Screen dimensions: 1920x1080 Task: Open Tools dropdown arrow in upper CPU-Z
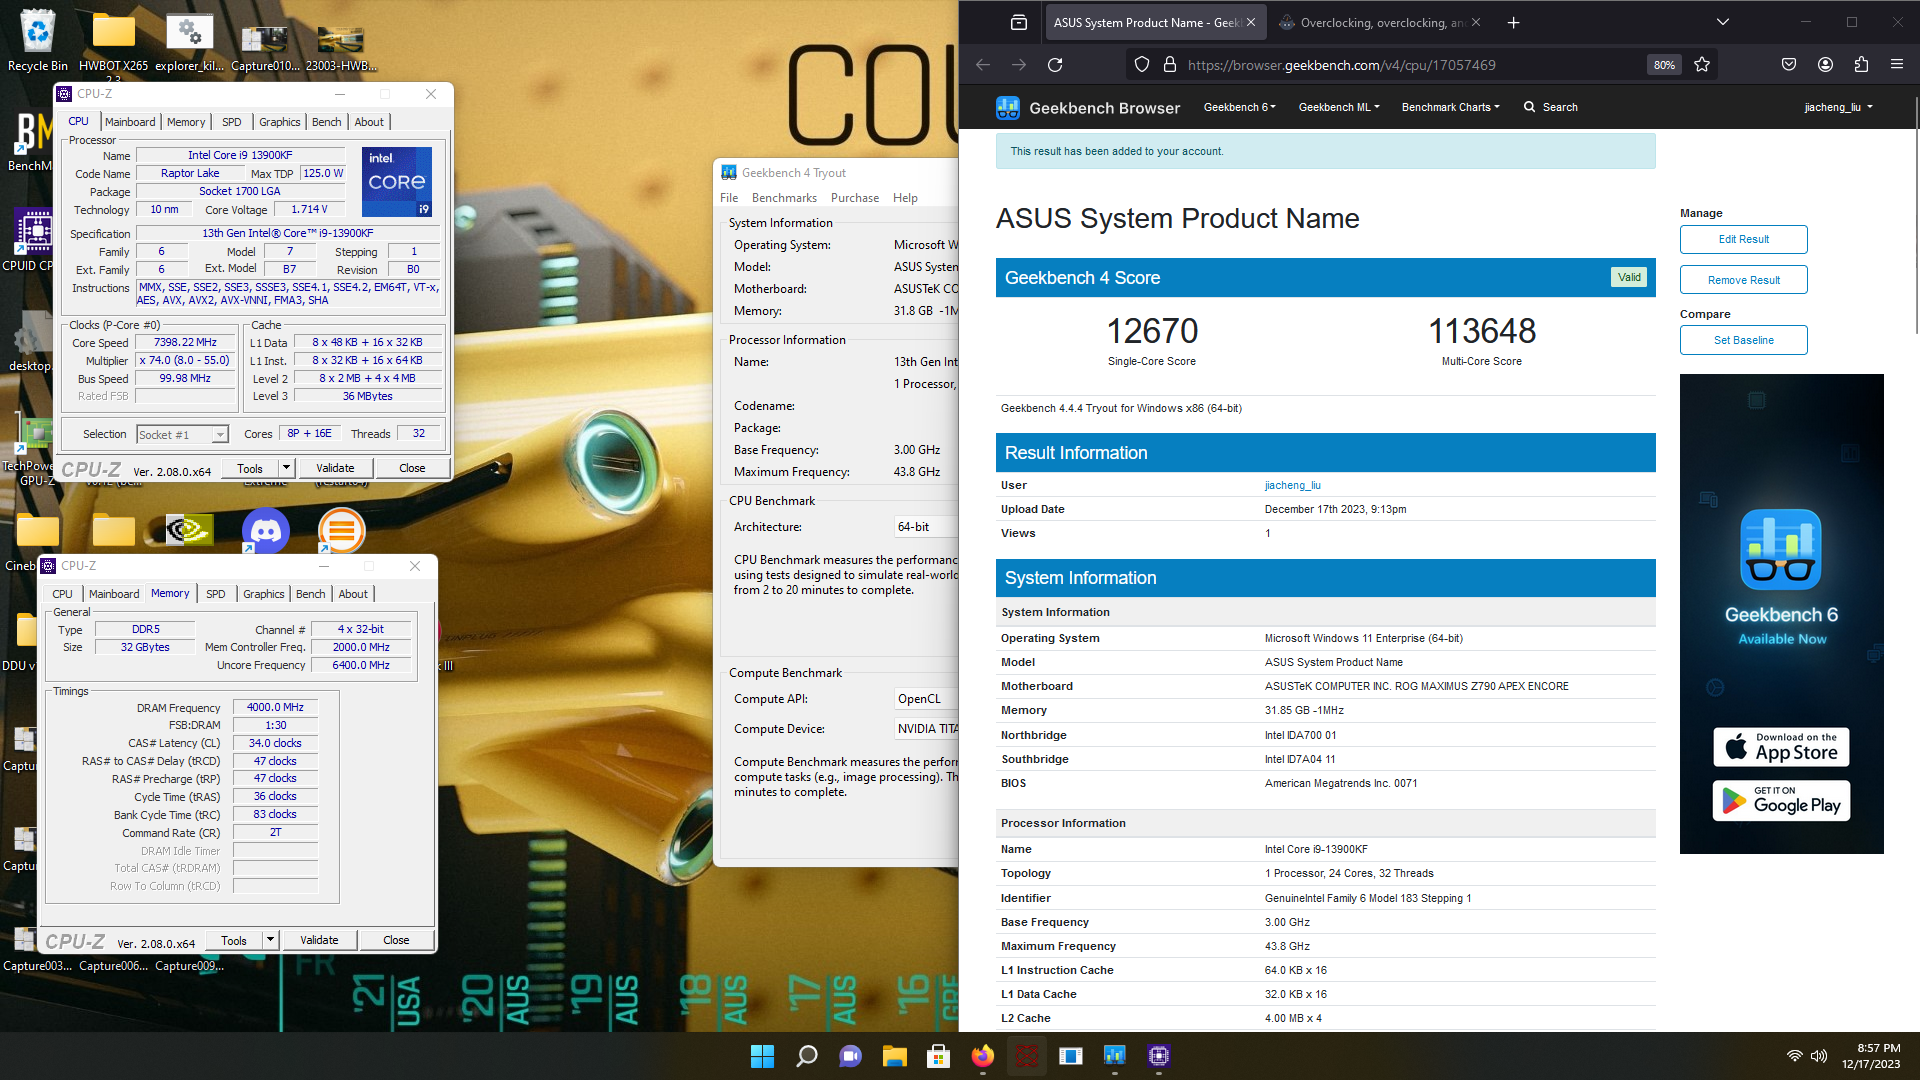click(x=286, y=468)
